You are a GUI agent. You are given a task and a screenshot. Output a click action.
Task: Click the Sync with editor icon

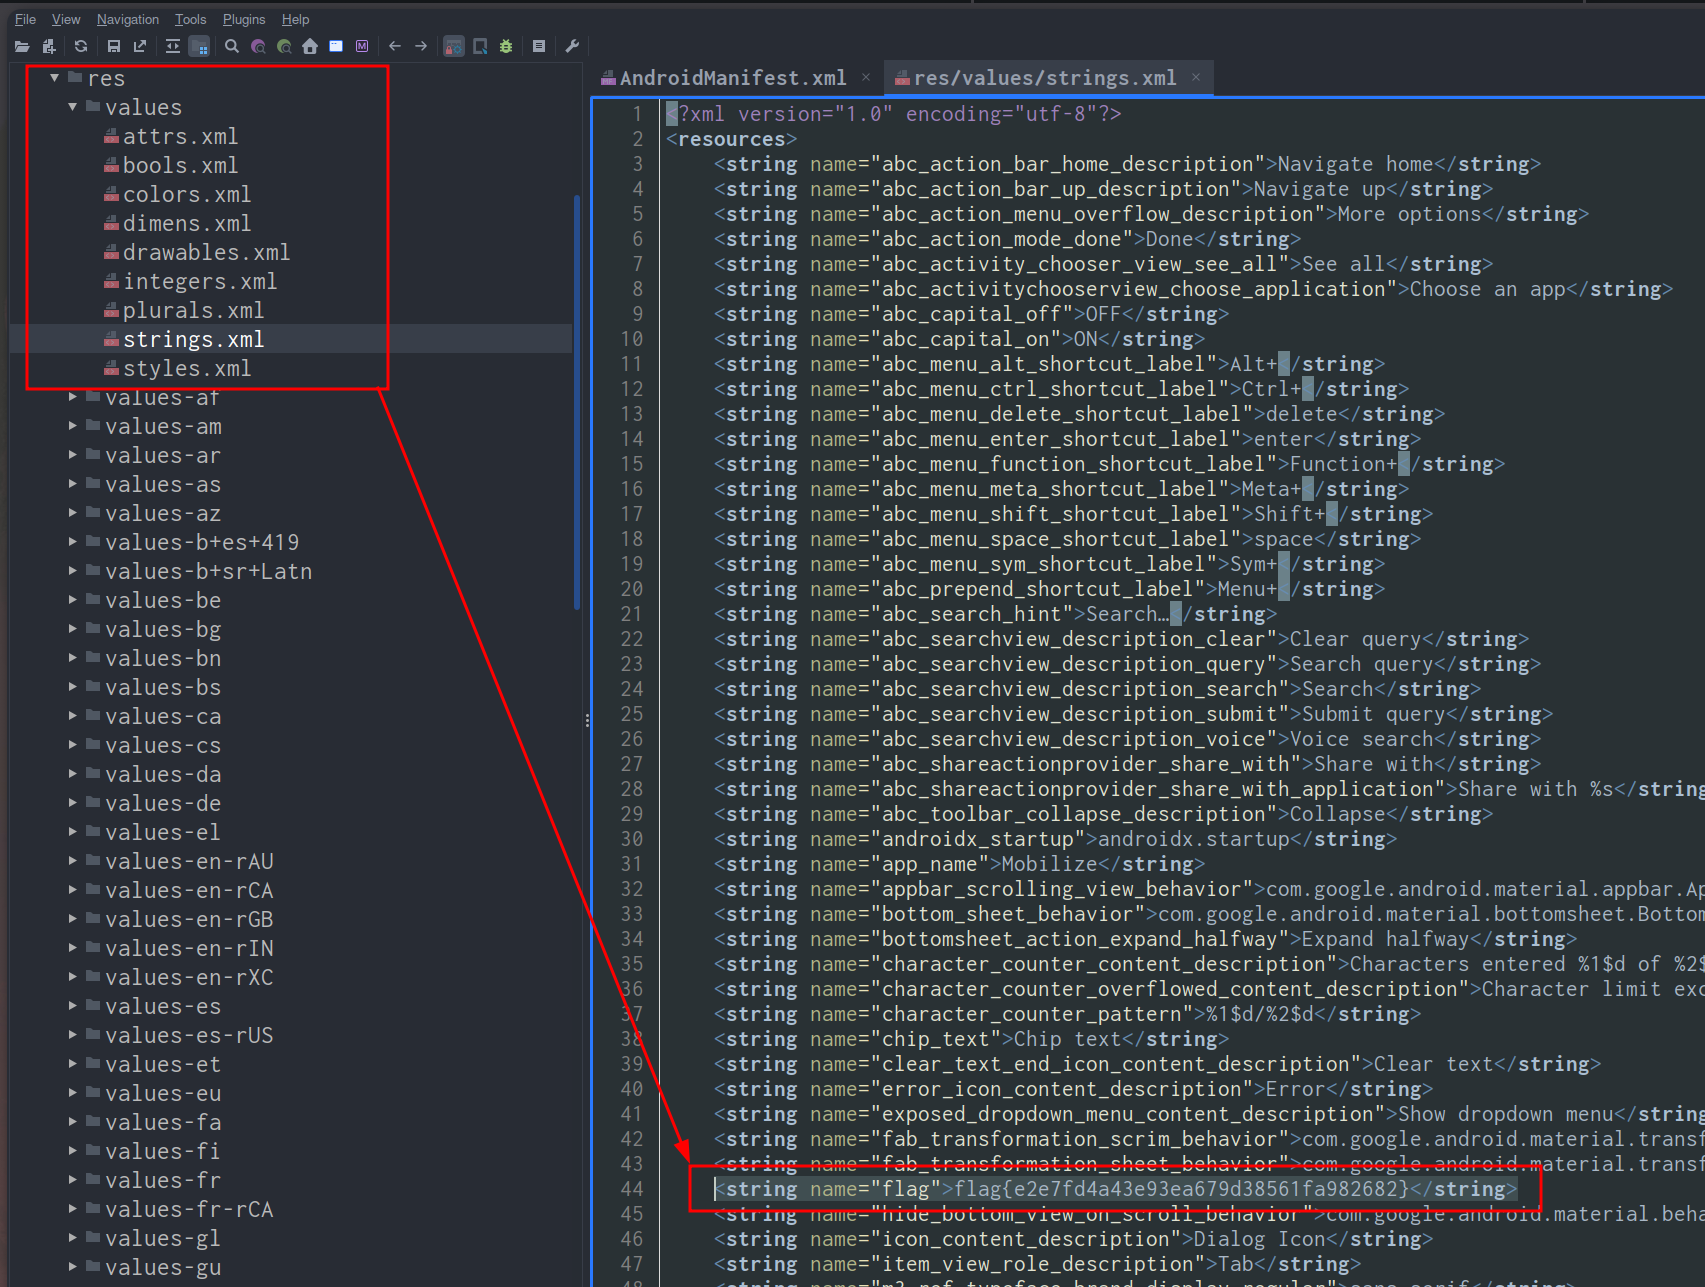click(173, 46)
